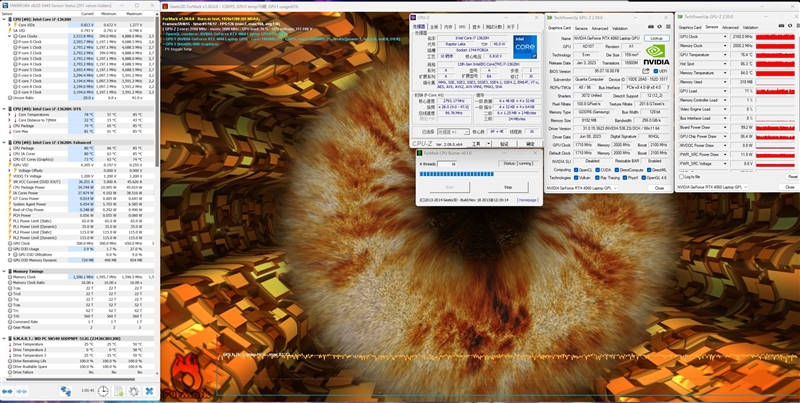Viewport: 800px width, 403px height.
Task: Click the clock icon beside Core Clocks in HWiNFO
Action: [x=16, y=36]
